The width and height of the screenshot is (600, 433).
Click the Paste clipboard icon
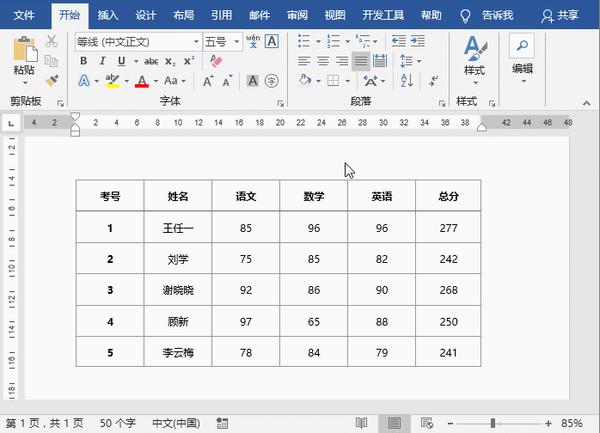[25, 49]
